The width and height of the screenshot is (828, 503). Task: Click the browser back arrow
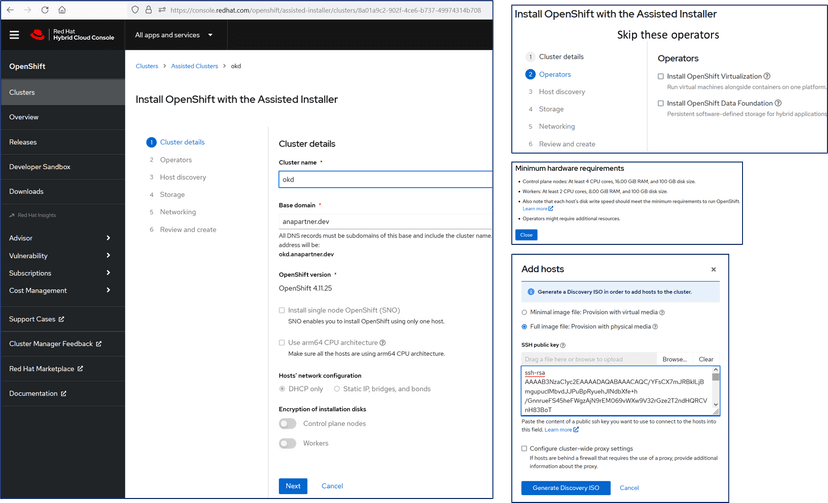(x=11, y=9)
